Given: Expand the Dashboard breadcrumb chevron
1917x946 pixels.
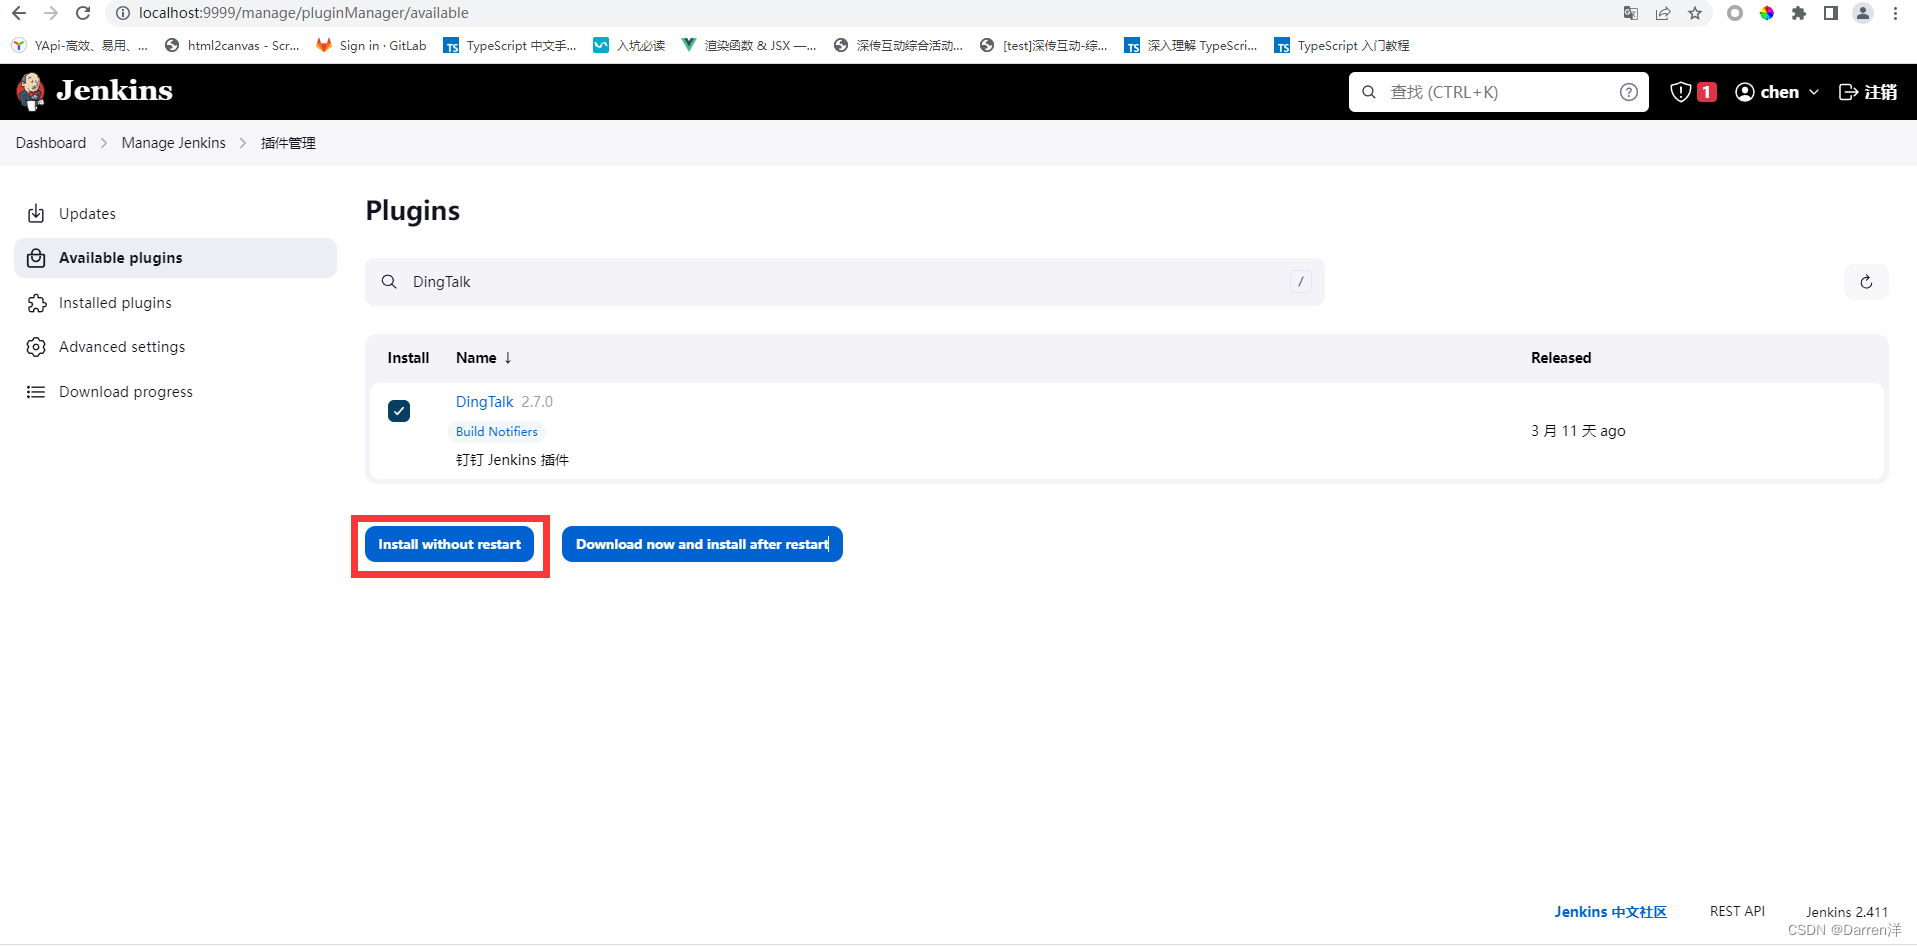Looking at the screenshot, I should [x=104, y=143].
